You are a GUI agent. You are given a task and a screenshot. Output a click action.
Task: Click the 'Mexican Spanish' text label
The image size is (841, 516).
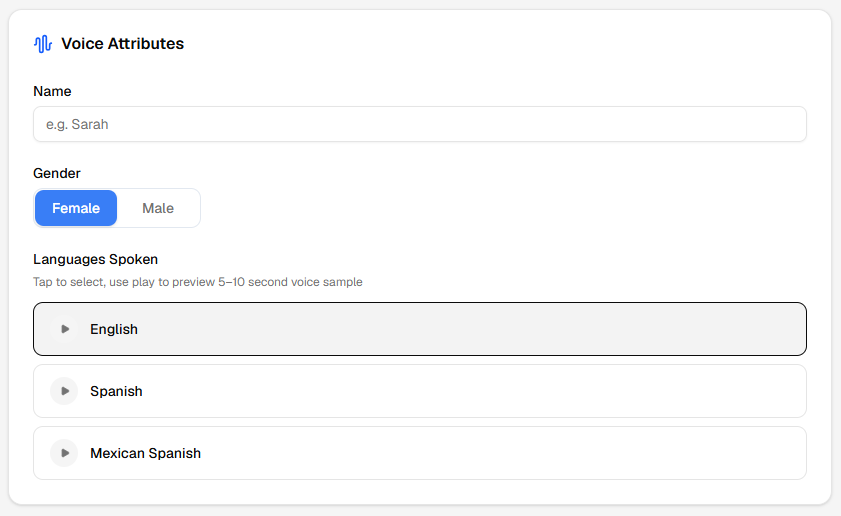tap(145, 453)
